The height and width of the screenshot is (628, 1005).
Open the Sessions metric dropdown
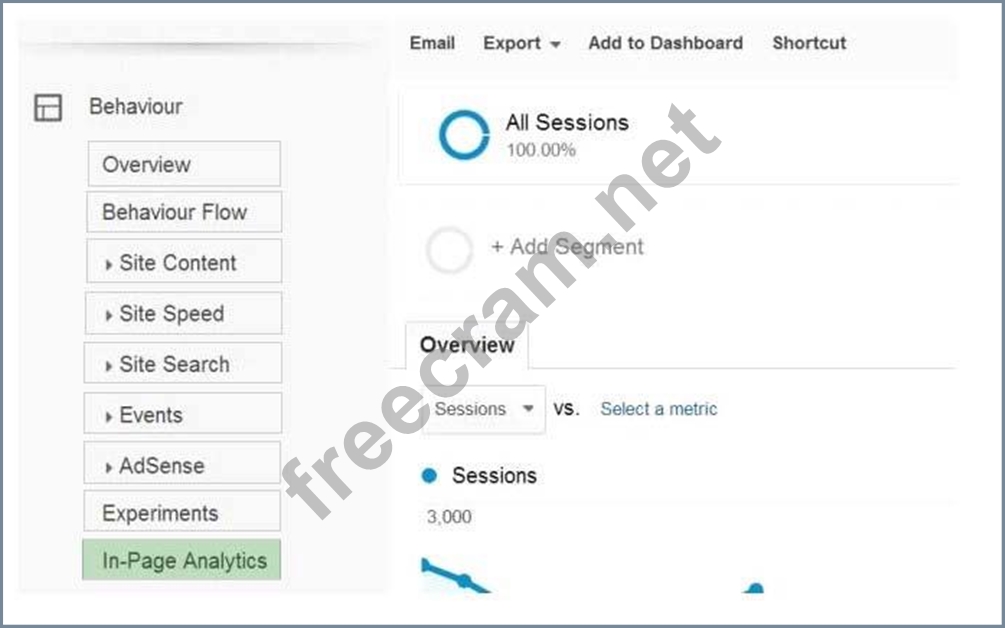coord(484,409)
